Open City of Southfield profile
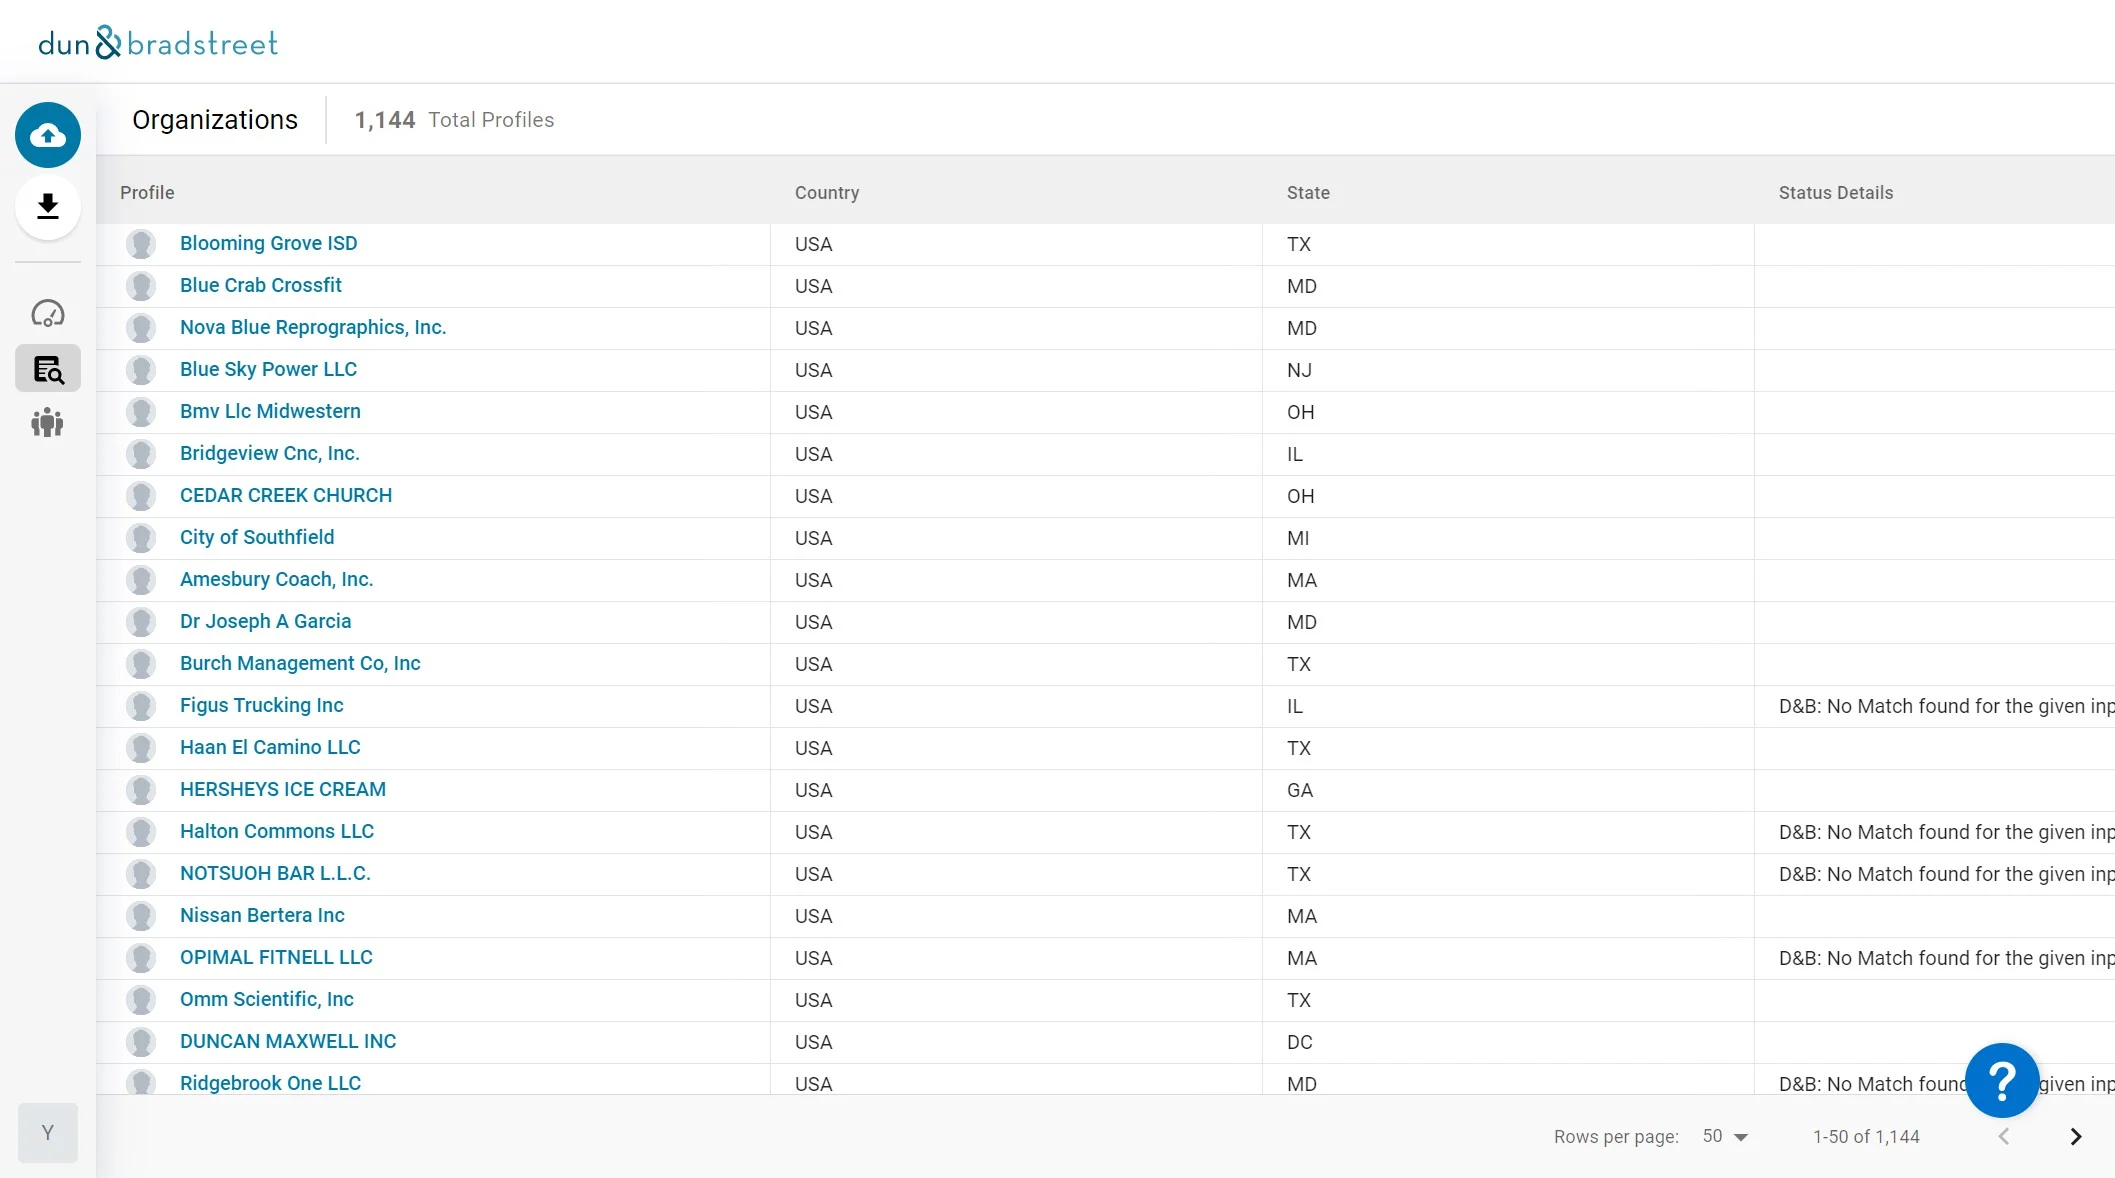 pos(257,538)
